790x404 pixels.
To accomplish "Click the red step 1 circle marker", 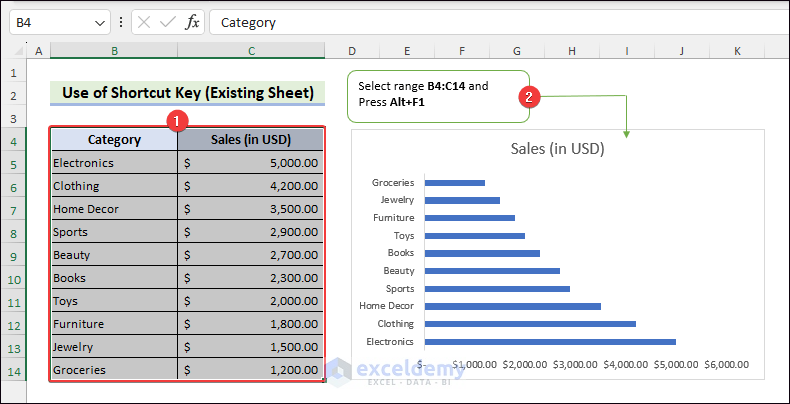I will pyautogui.click(x=176, y=121).
